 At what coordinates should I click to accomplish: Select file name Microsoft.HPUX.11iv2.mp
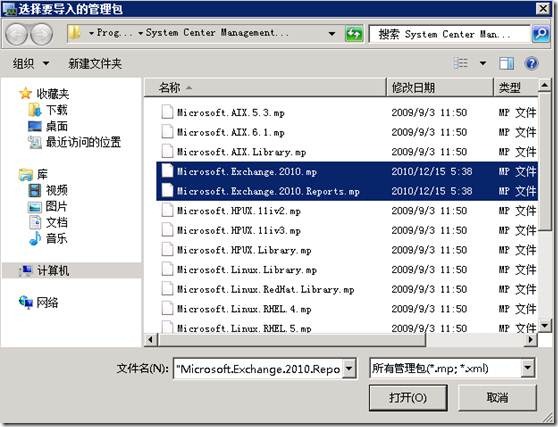(239, 211)
